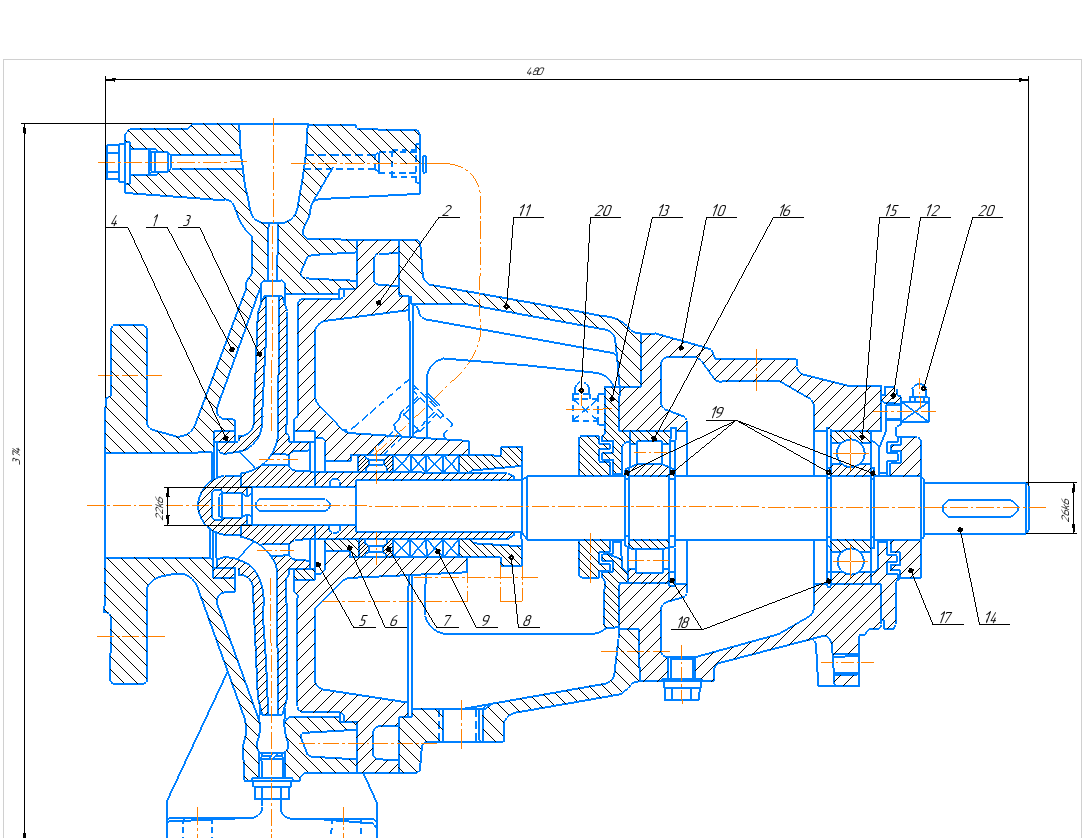The width and height of the screenshot is (1092, 838).
Task: Select callout number 18 below bearings
Action: [683, 621]
